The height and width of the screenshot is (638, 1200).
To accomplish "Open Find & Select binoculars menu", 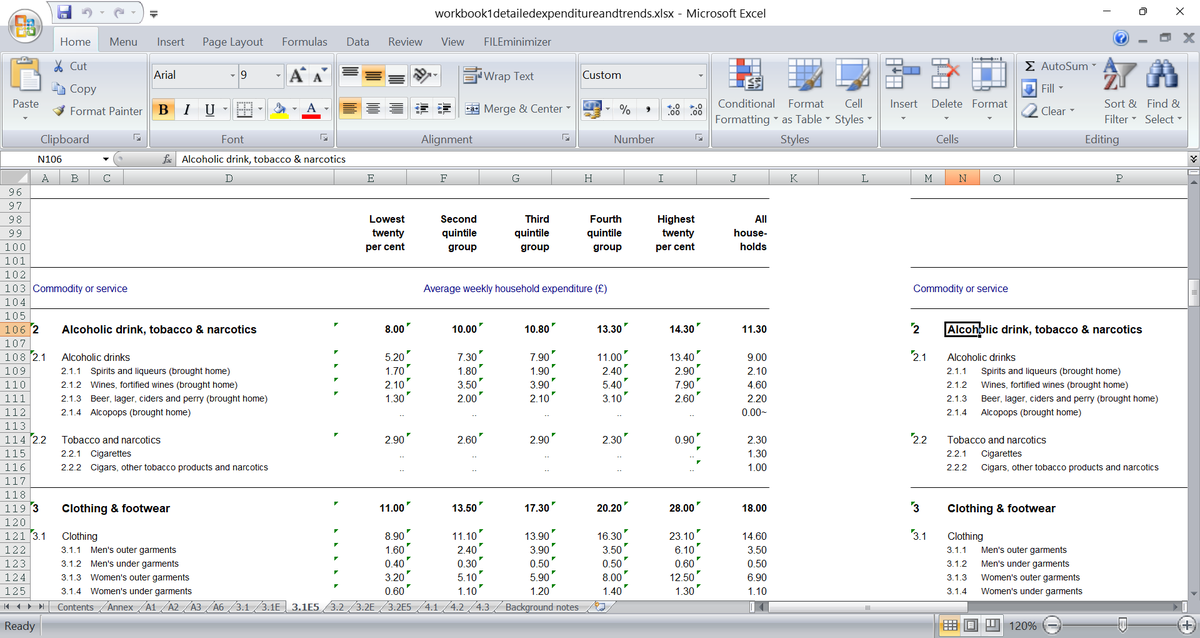I will (x=1162, y=90).
